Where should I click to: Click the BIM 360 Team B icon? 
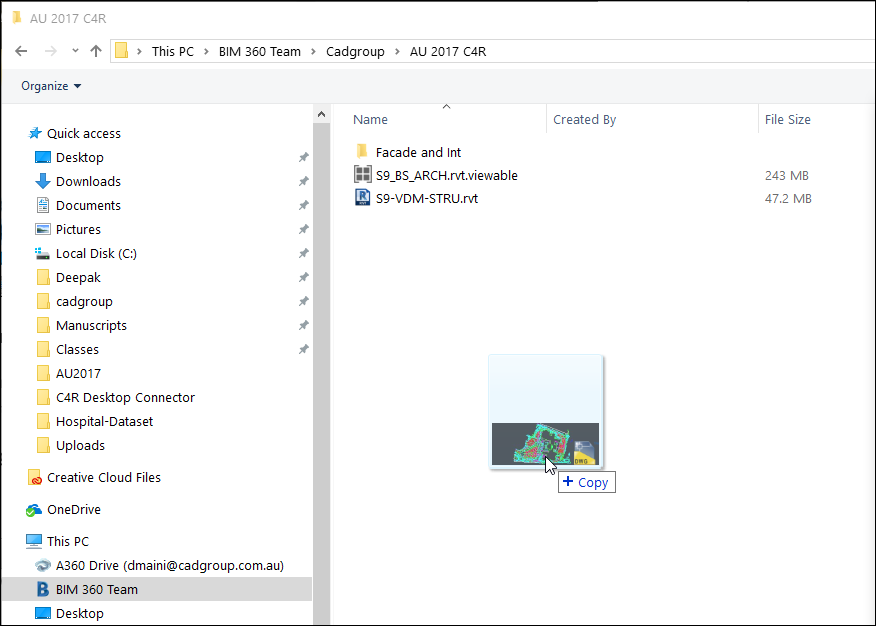click(42, 589)
